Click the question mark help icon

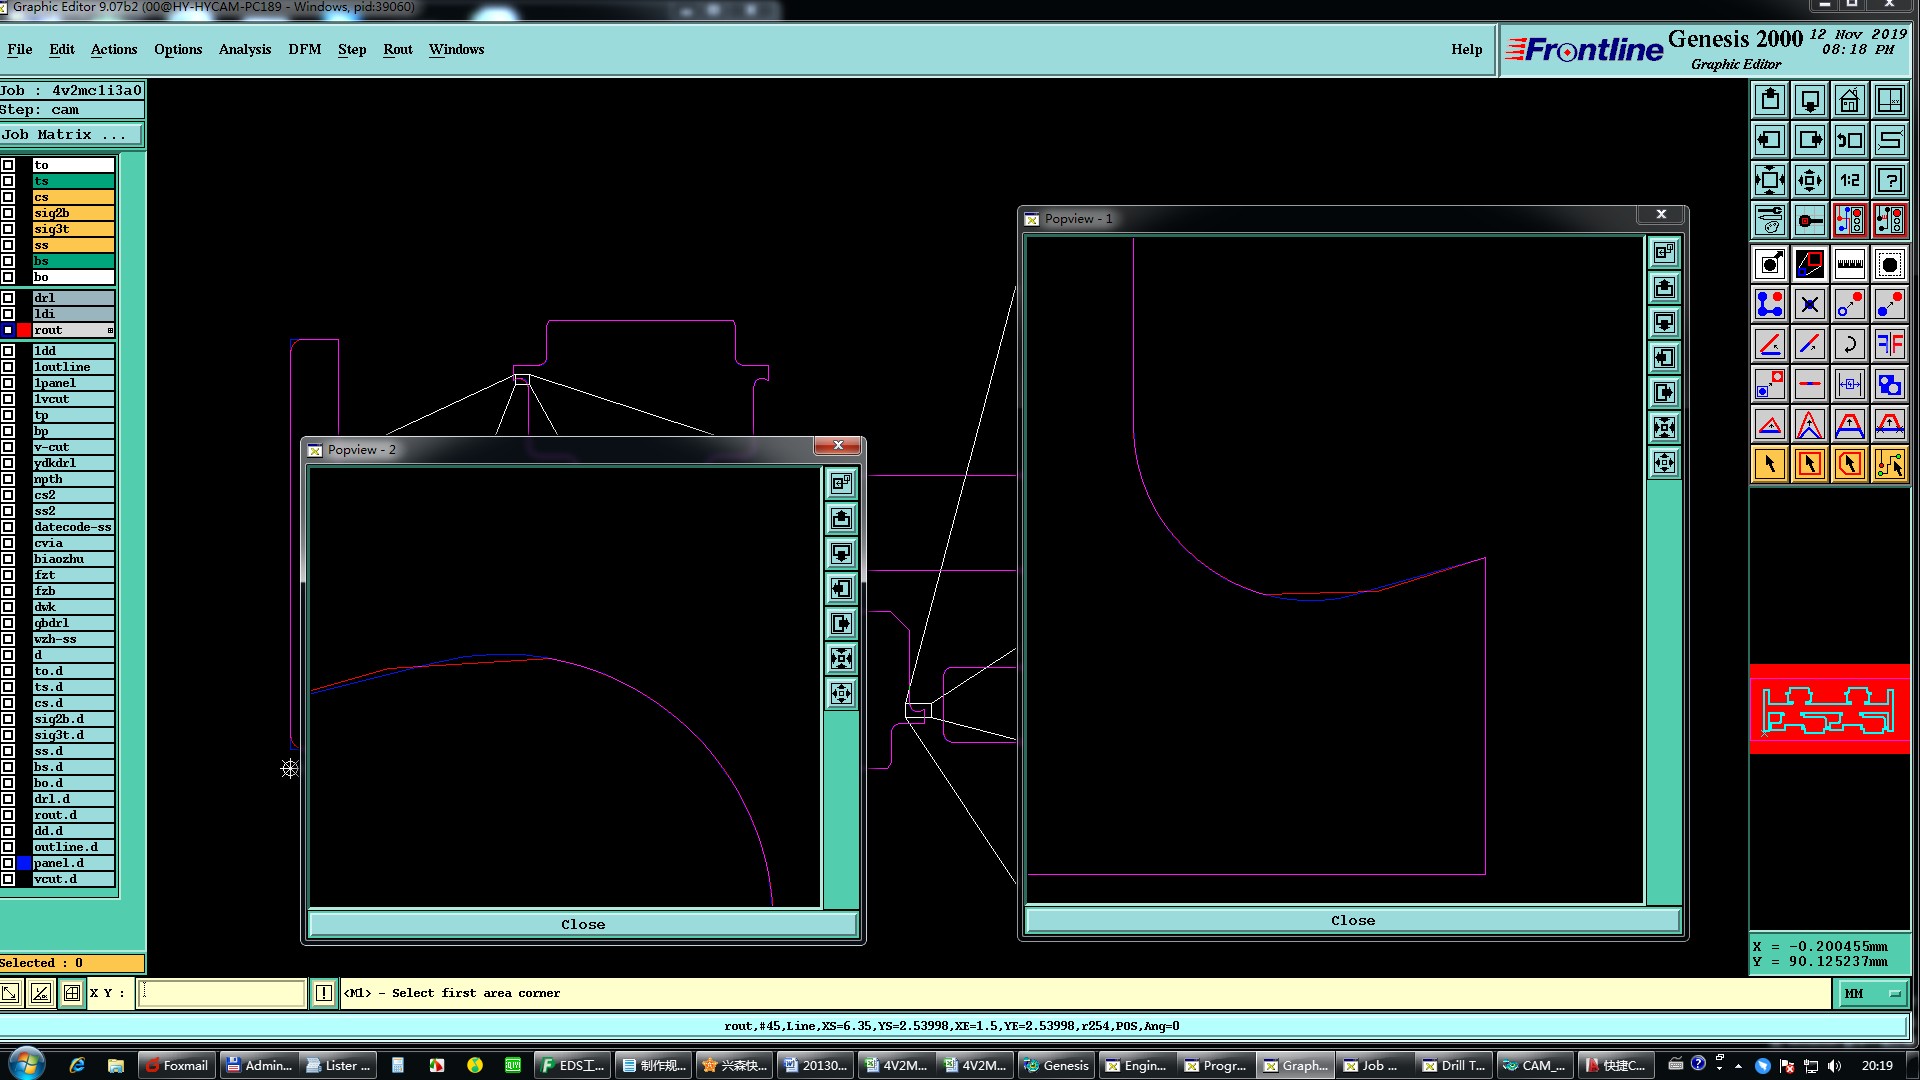pyautogui.click(x=1889, y=181)
